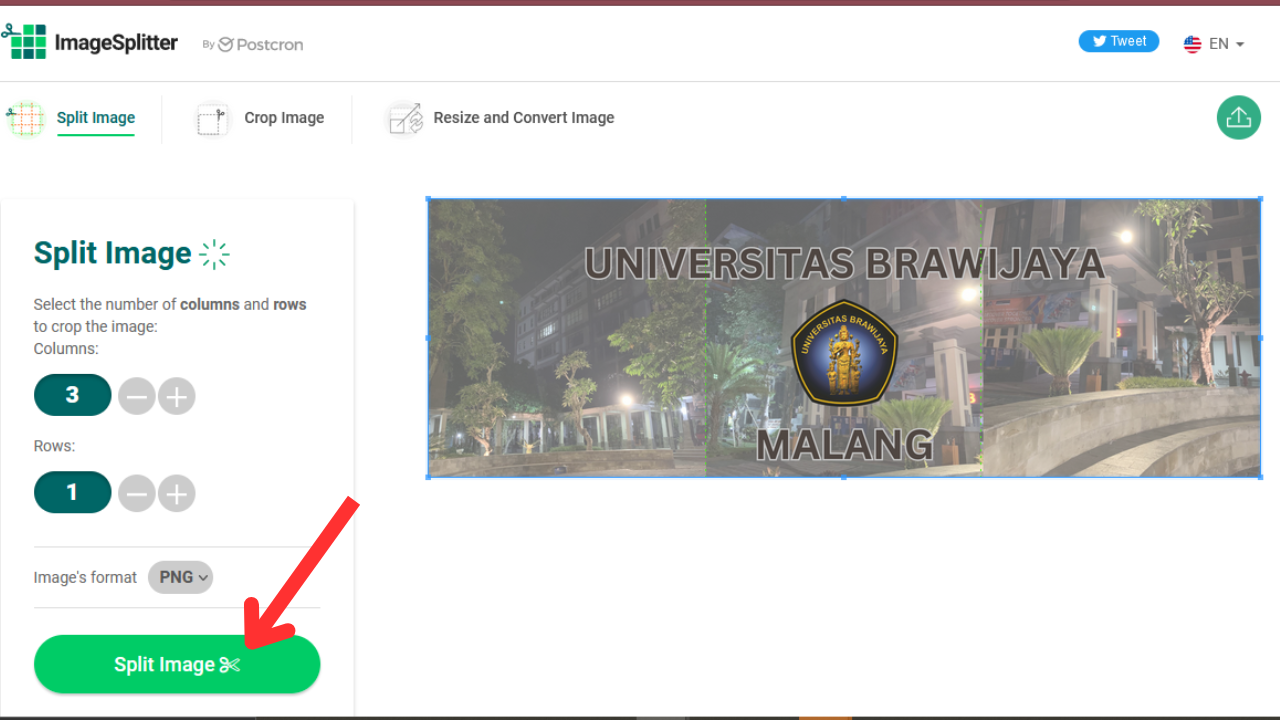This screenshot has height=720, width=1280.
Task: Click the Resize and Convert icon
Action: point(404,119)
